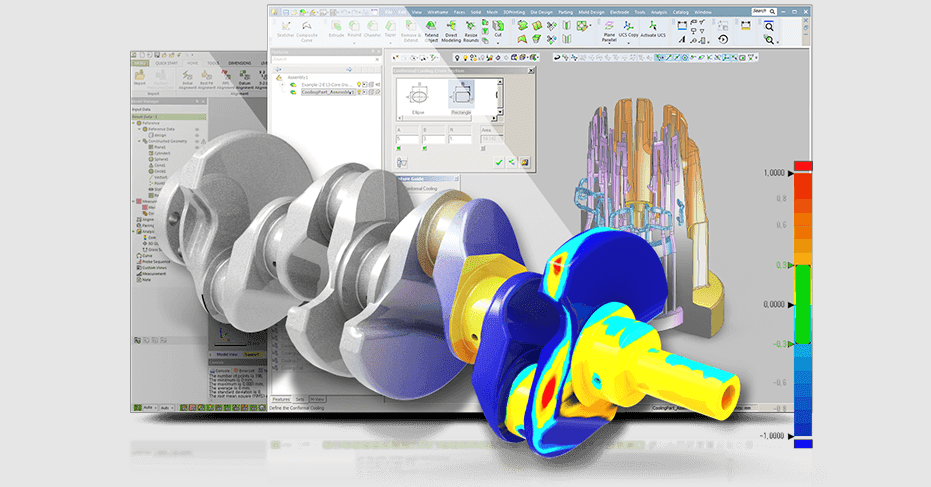
Task: Click the A value input field
Action: coord(407,139)
